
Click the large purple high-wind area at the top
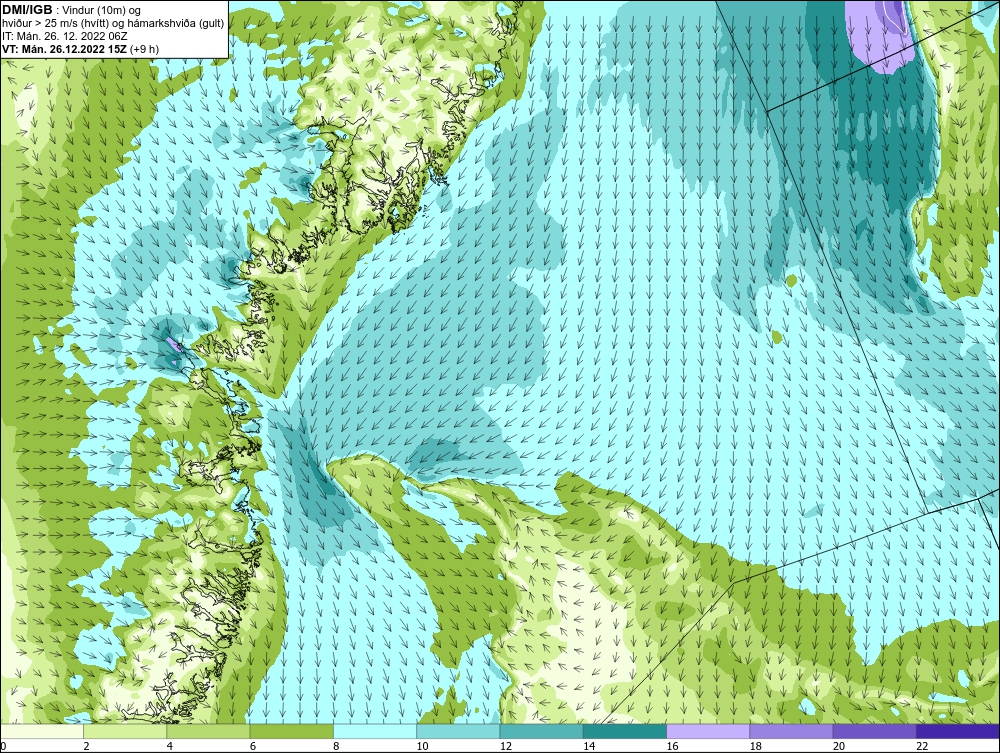[882, 36]
